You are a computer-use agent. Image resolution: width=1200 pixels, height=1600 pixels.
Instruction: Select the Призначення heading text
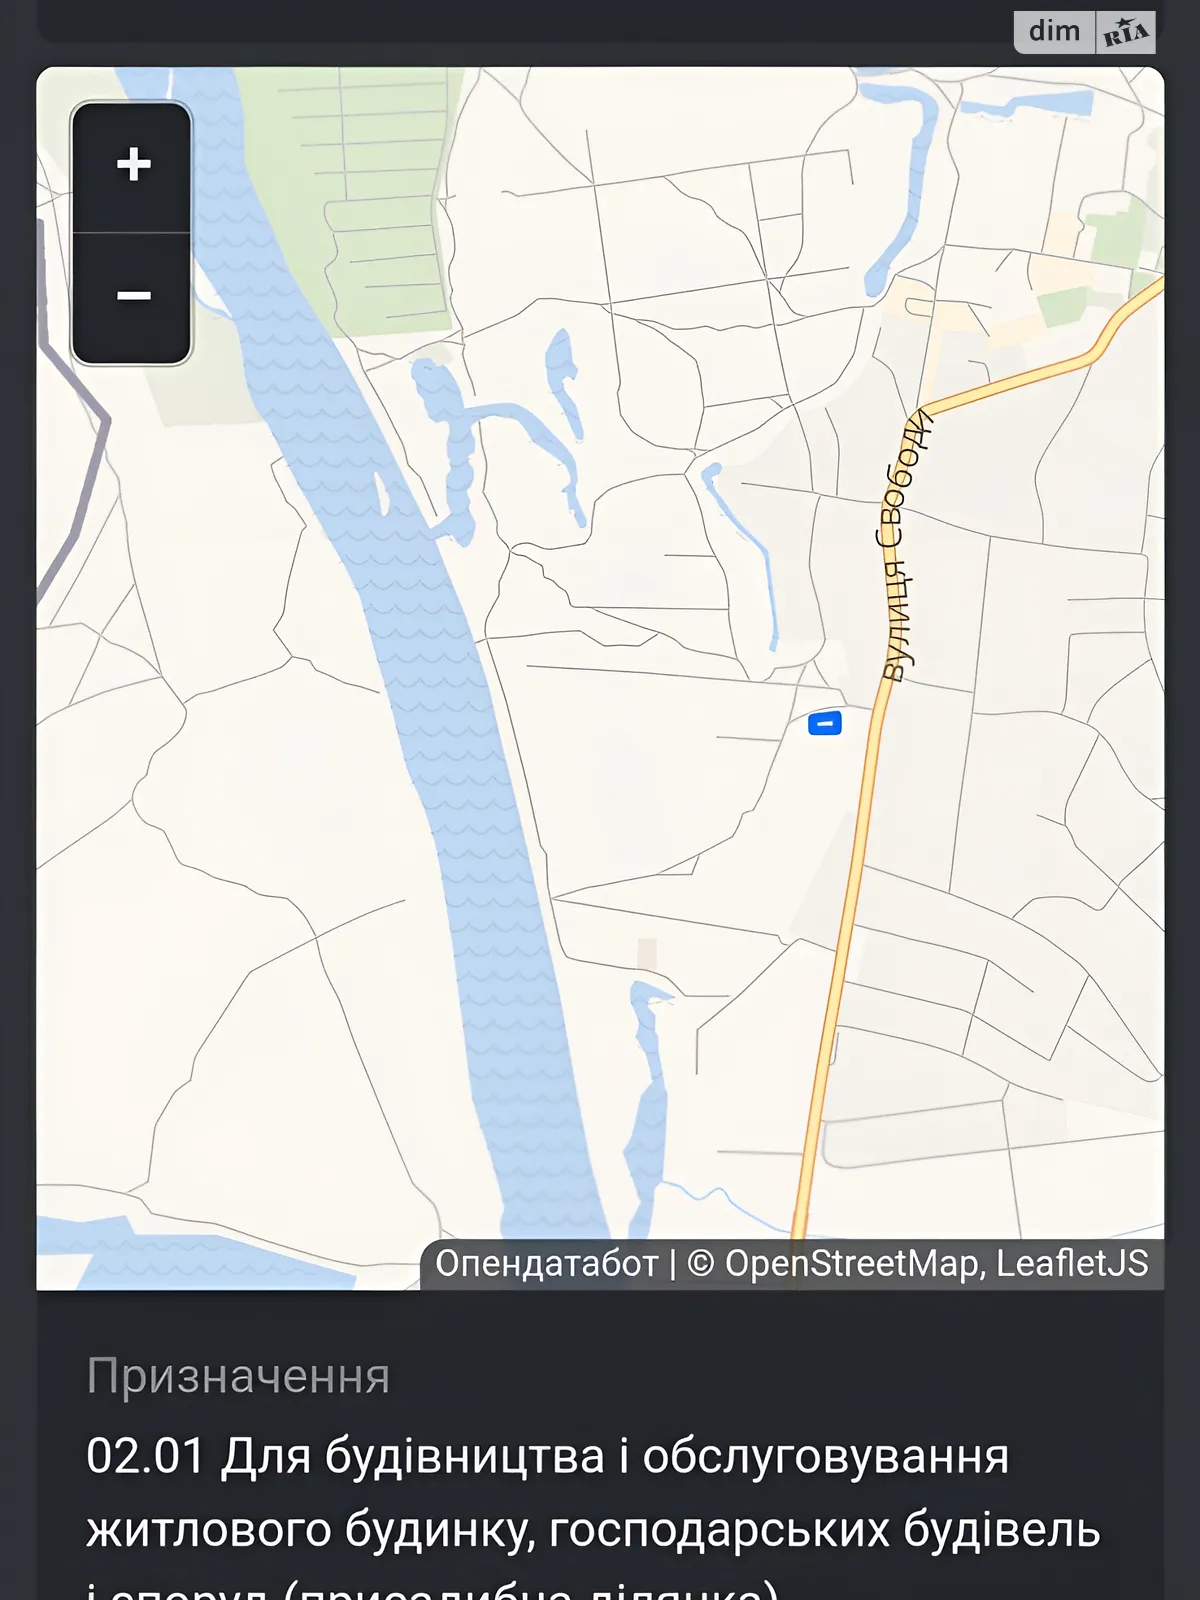(238, 1376)
